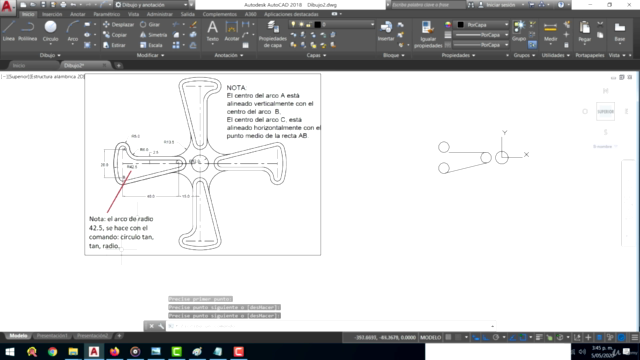
Task: Select the Línea drawing tool
Action: pyautogui.click(x=9, y=31)
